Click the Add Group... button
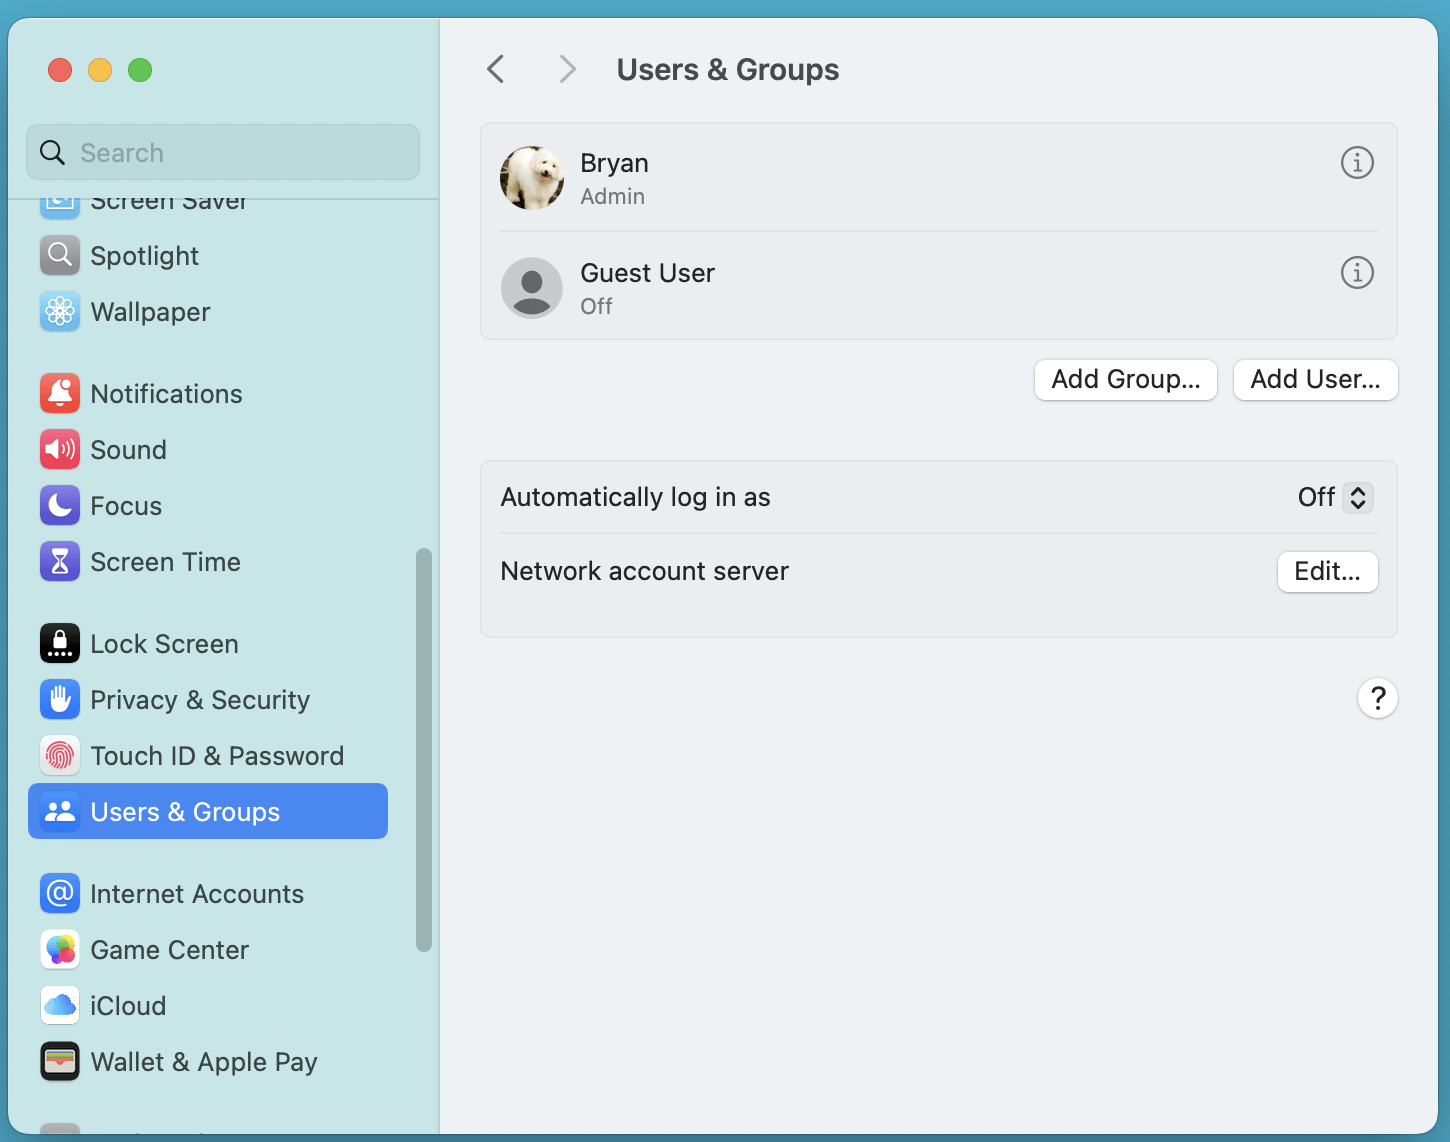This screenshot has height=1142, width=1450. coord(1125,380)
